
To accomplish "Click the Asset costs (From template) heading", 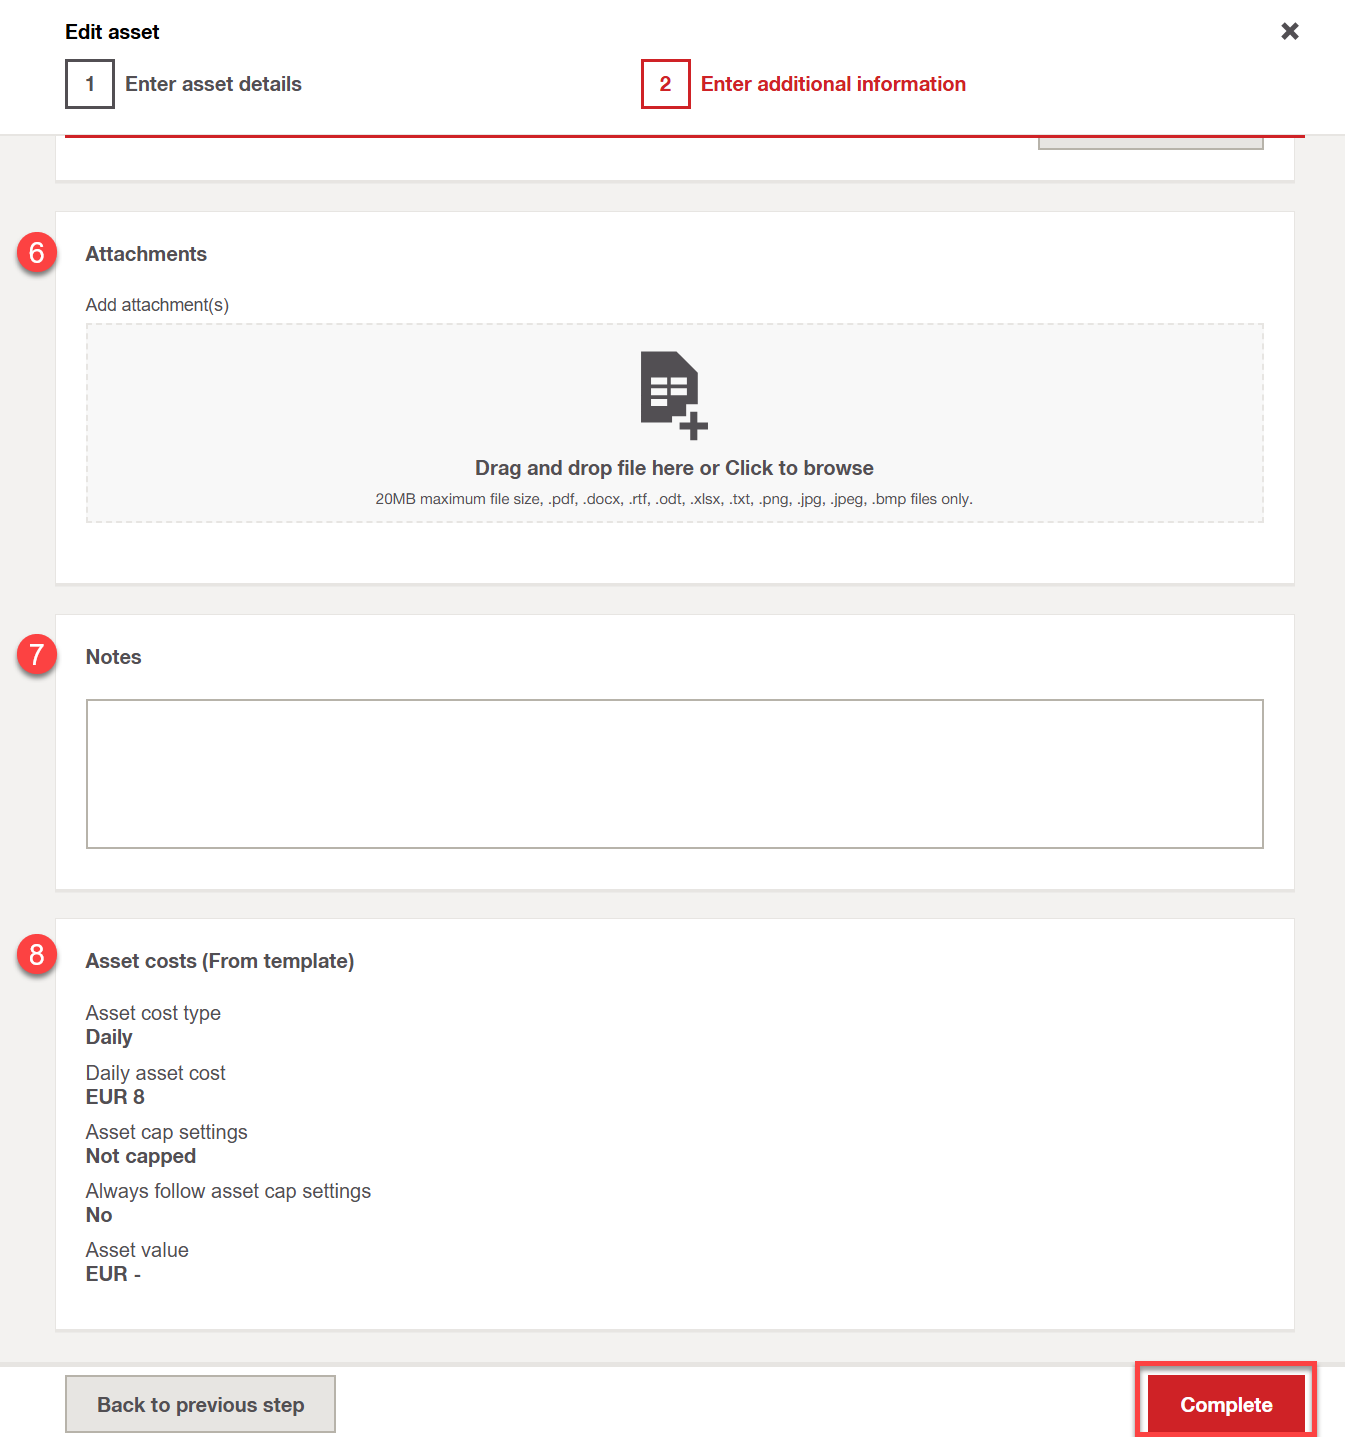I will [x=220, y=961].
